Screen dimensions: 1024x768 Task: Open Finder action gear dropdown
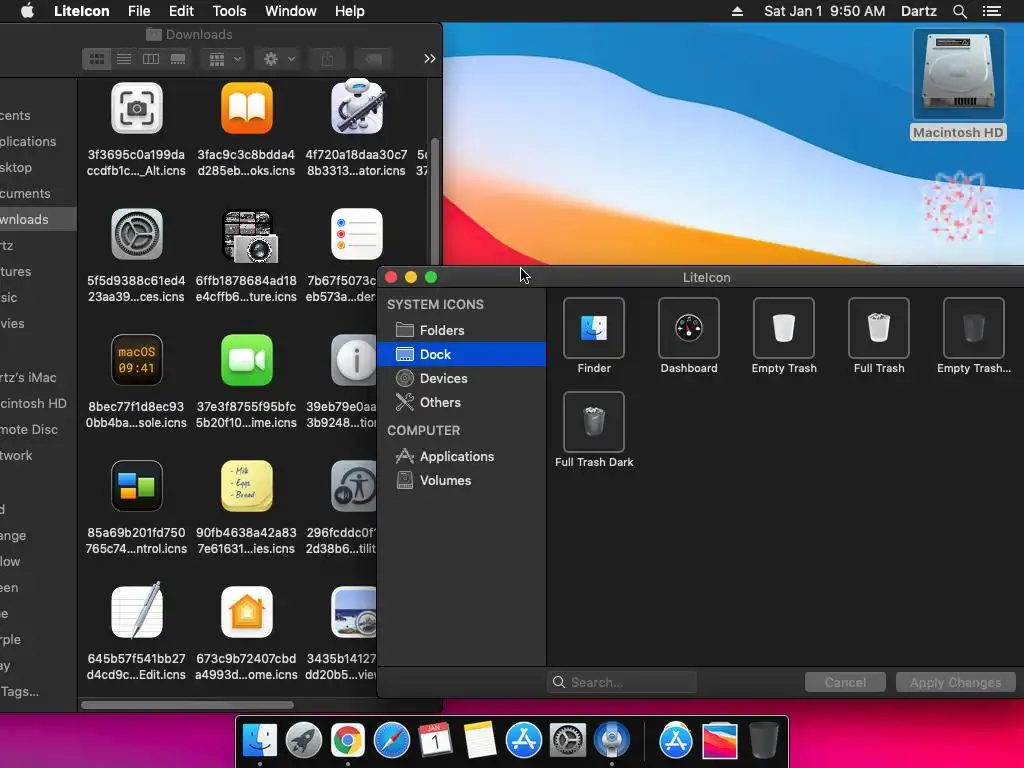(x=278, y=59)
